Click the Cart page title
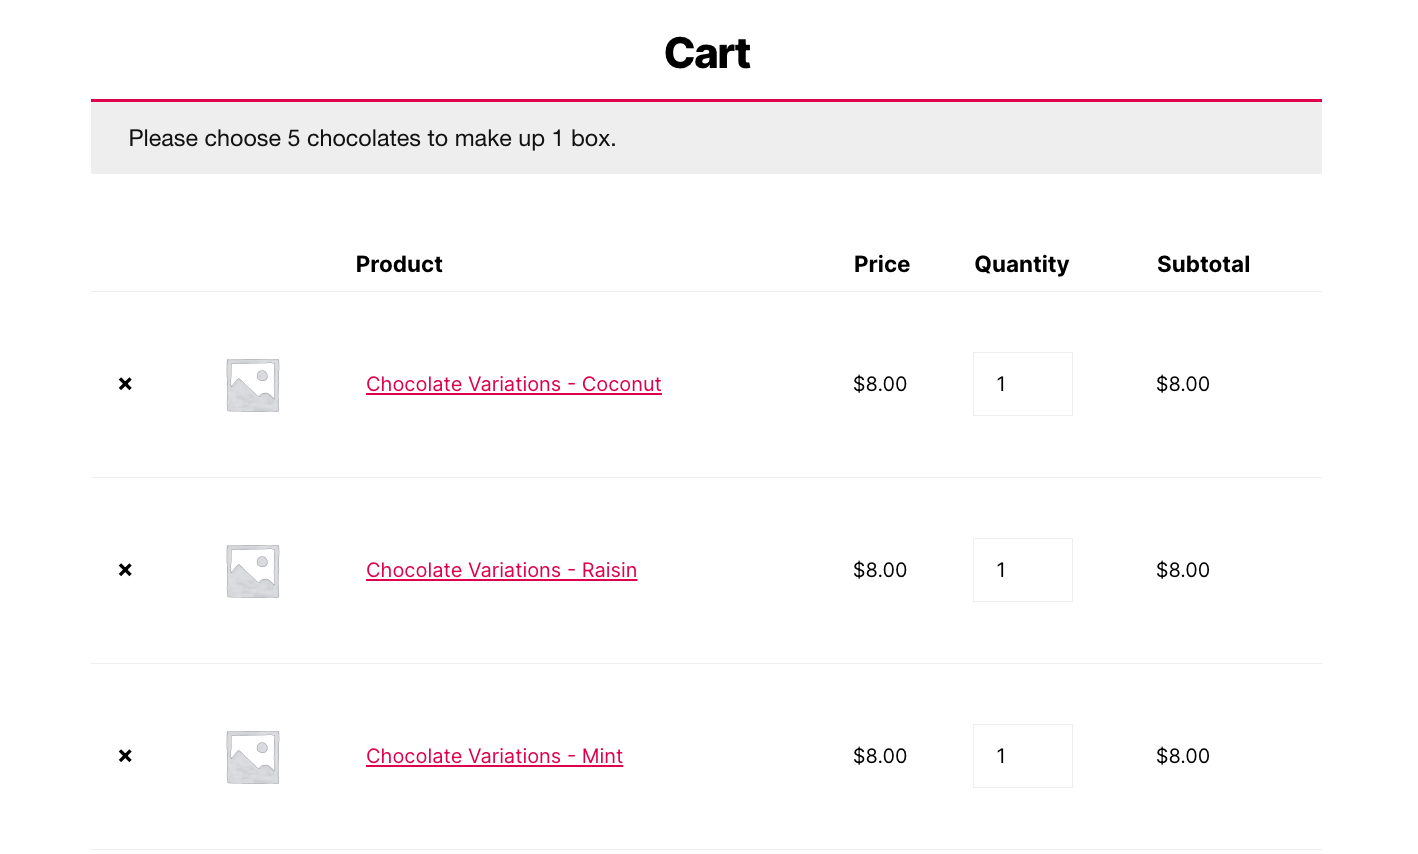Image resolution: width=1418 pixels, height=854 pixels. [x=707, y=53]
